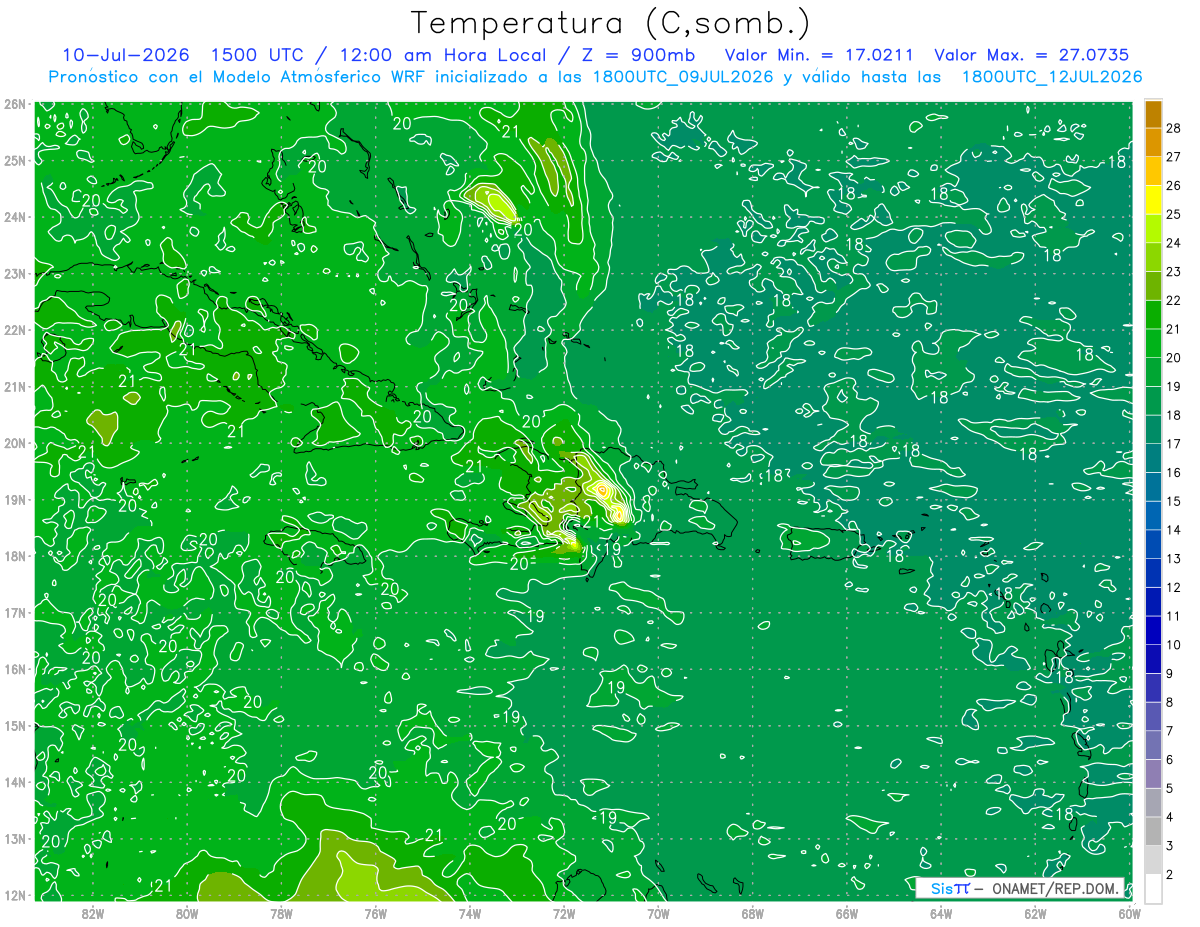Select 'Valor Min. = 17.0211' text
This screenshot has height=927, width=1200.
818,55
